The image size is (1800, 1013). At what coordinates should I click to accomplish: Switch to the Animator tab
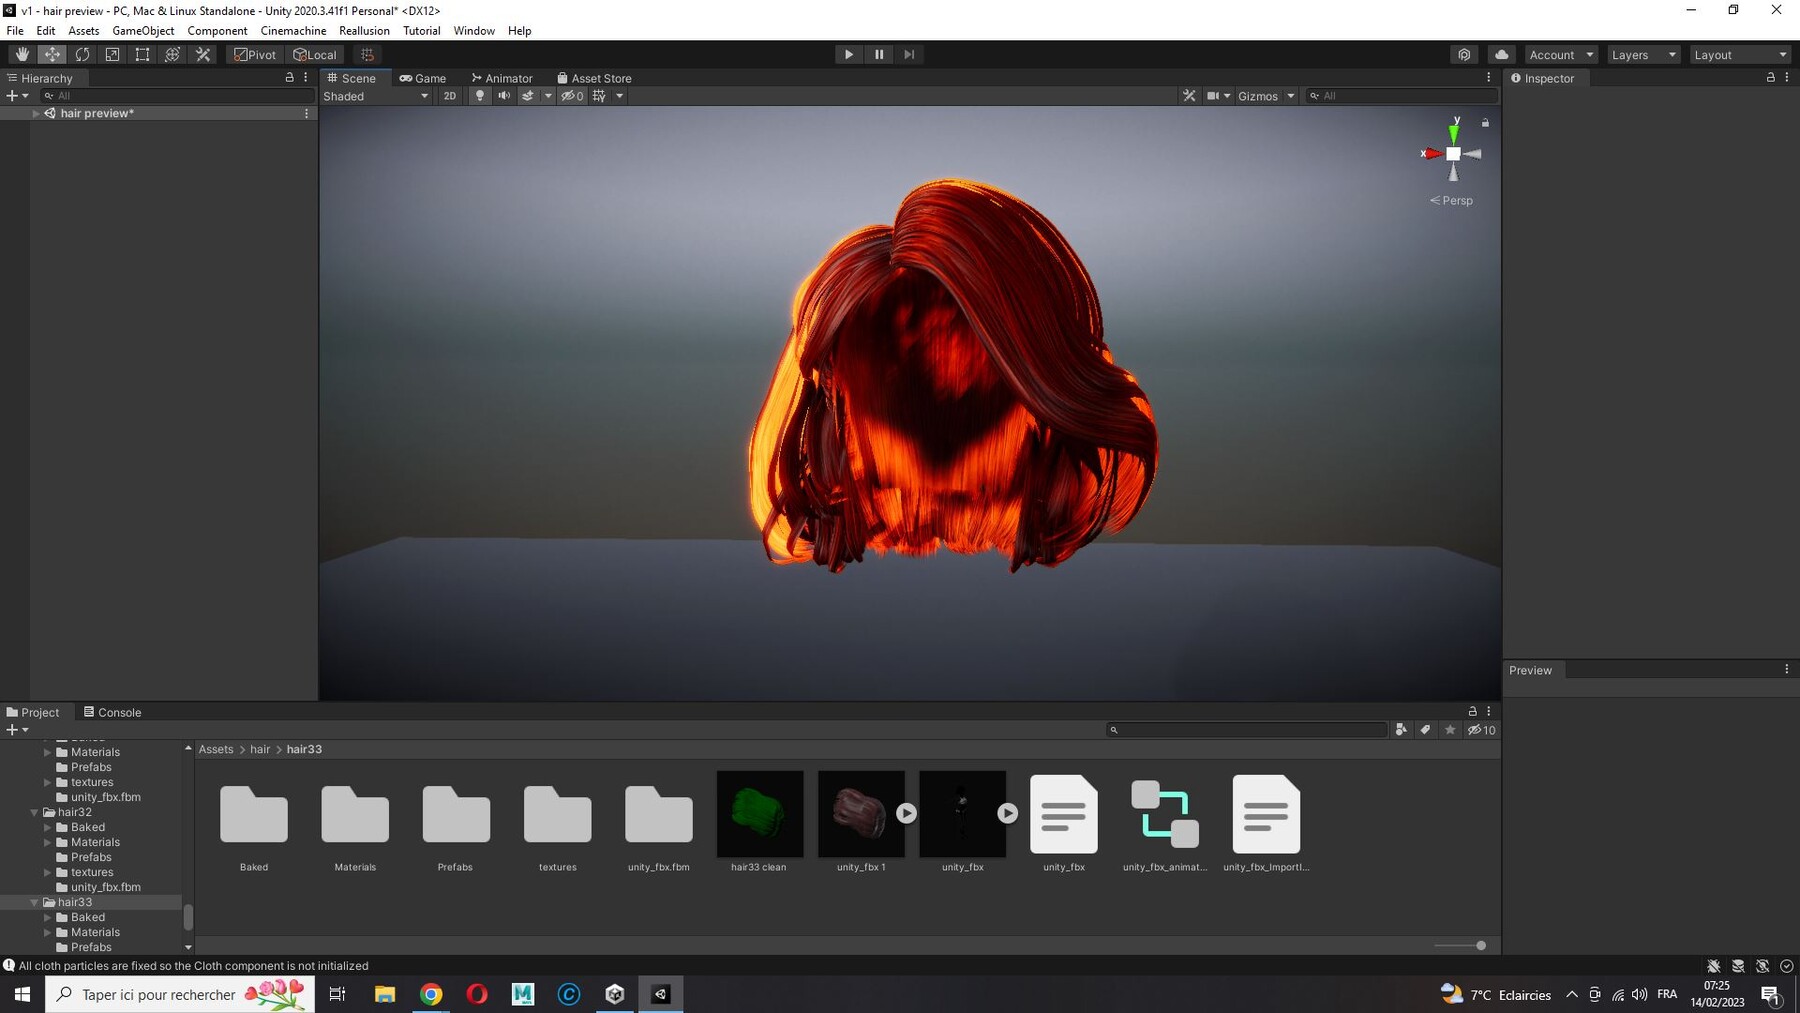502,78
